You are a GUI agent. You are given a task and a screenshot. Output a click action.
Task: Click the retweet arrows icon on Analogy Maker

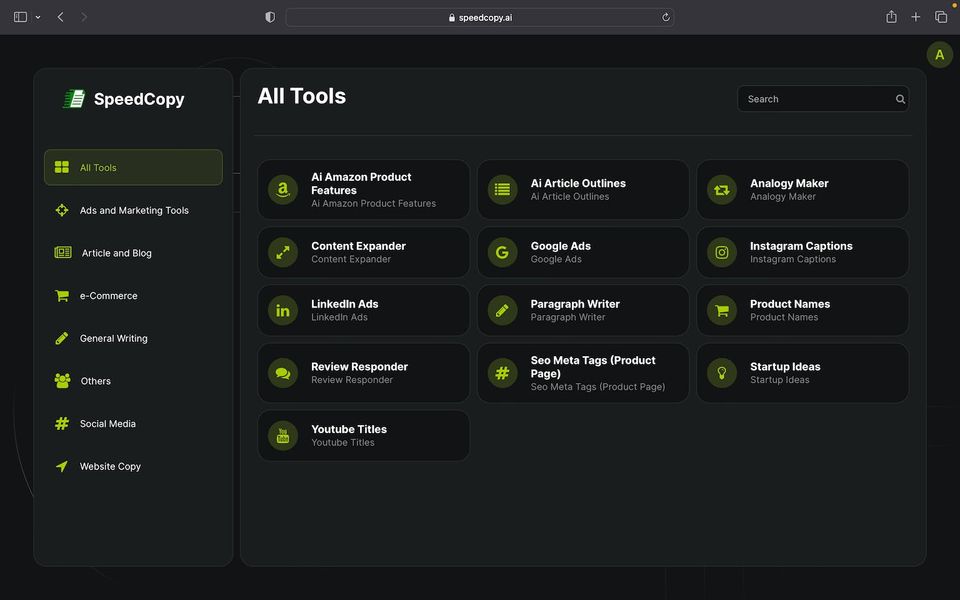[x=722, y=190]
